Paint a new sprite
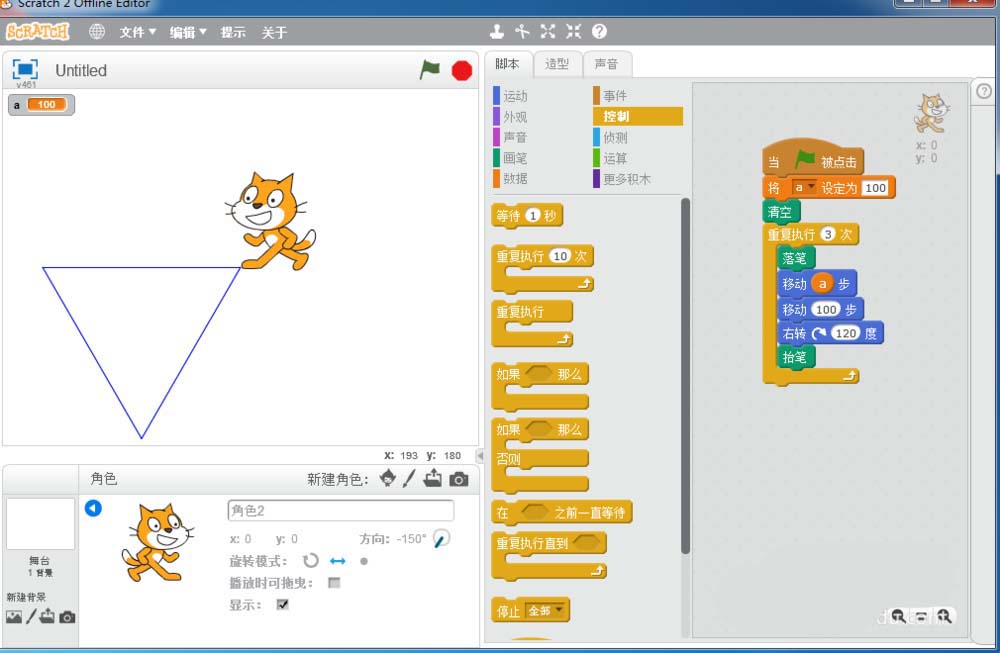1000x653 pixels. [x=409, y=478]
